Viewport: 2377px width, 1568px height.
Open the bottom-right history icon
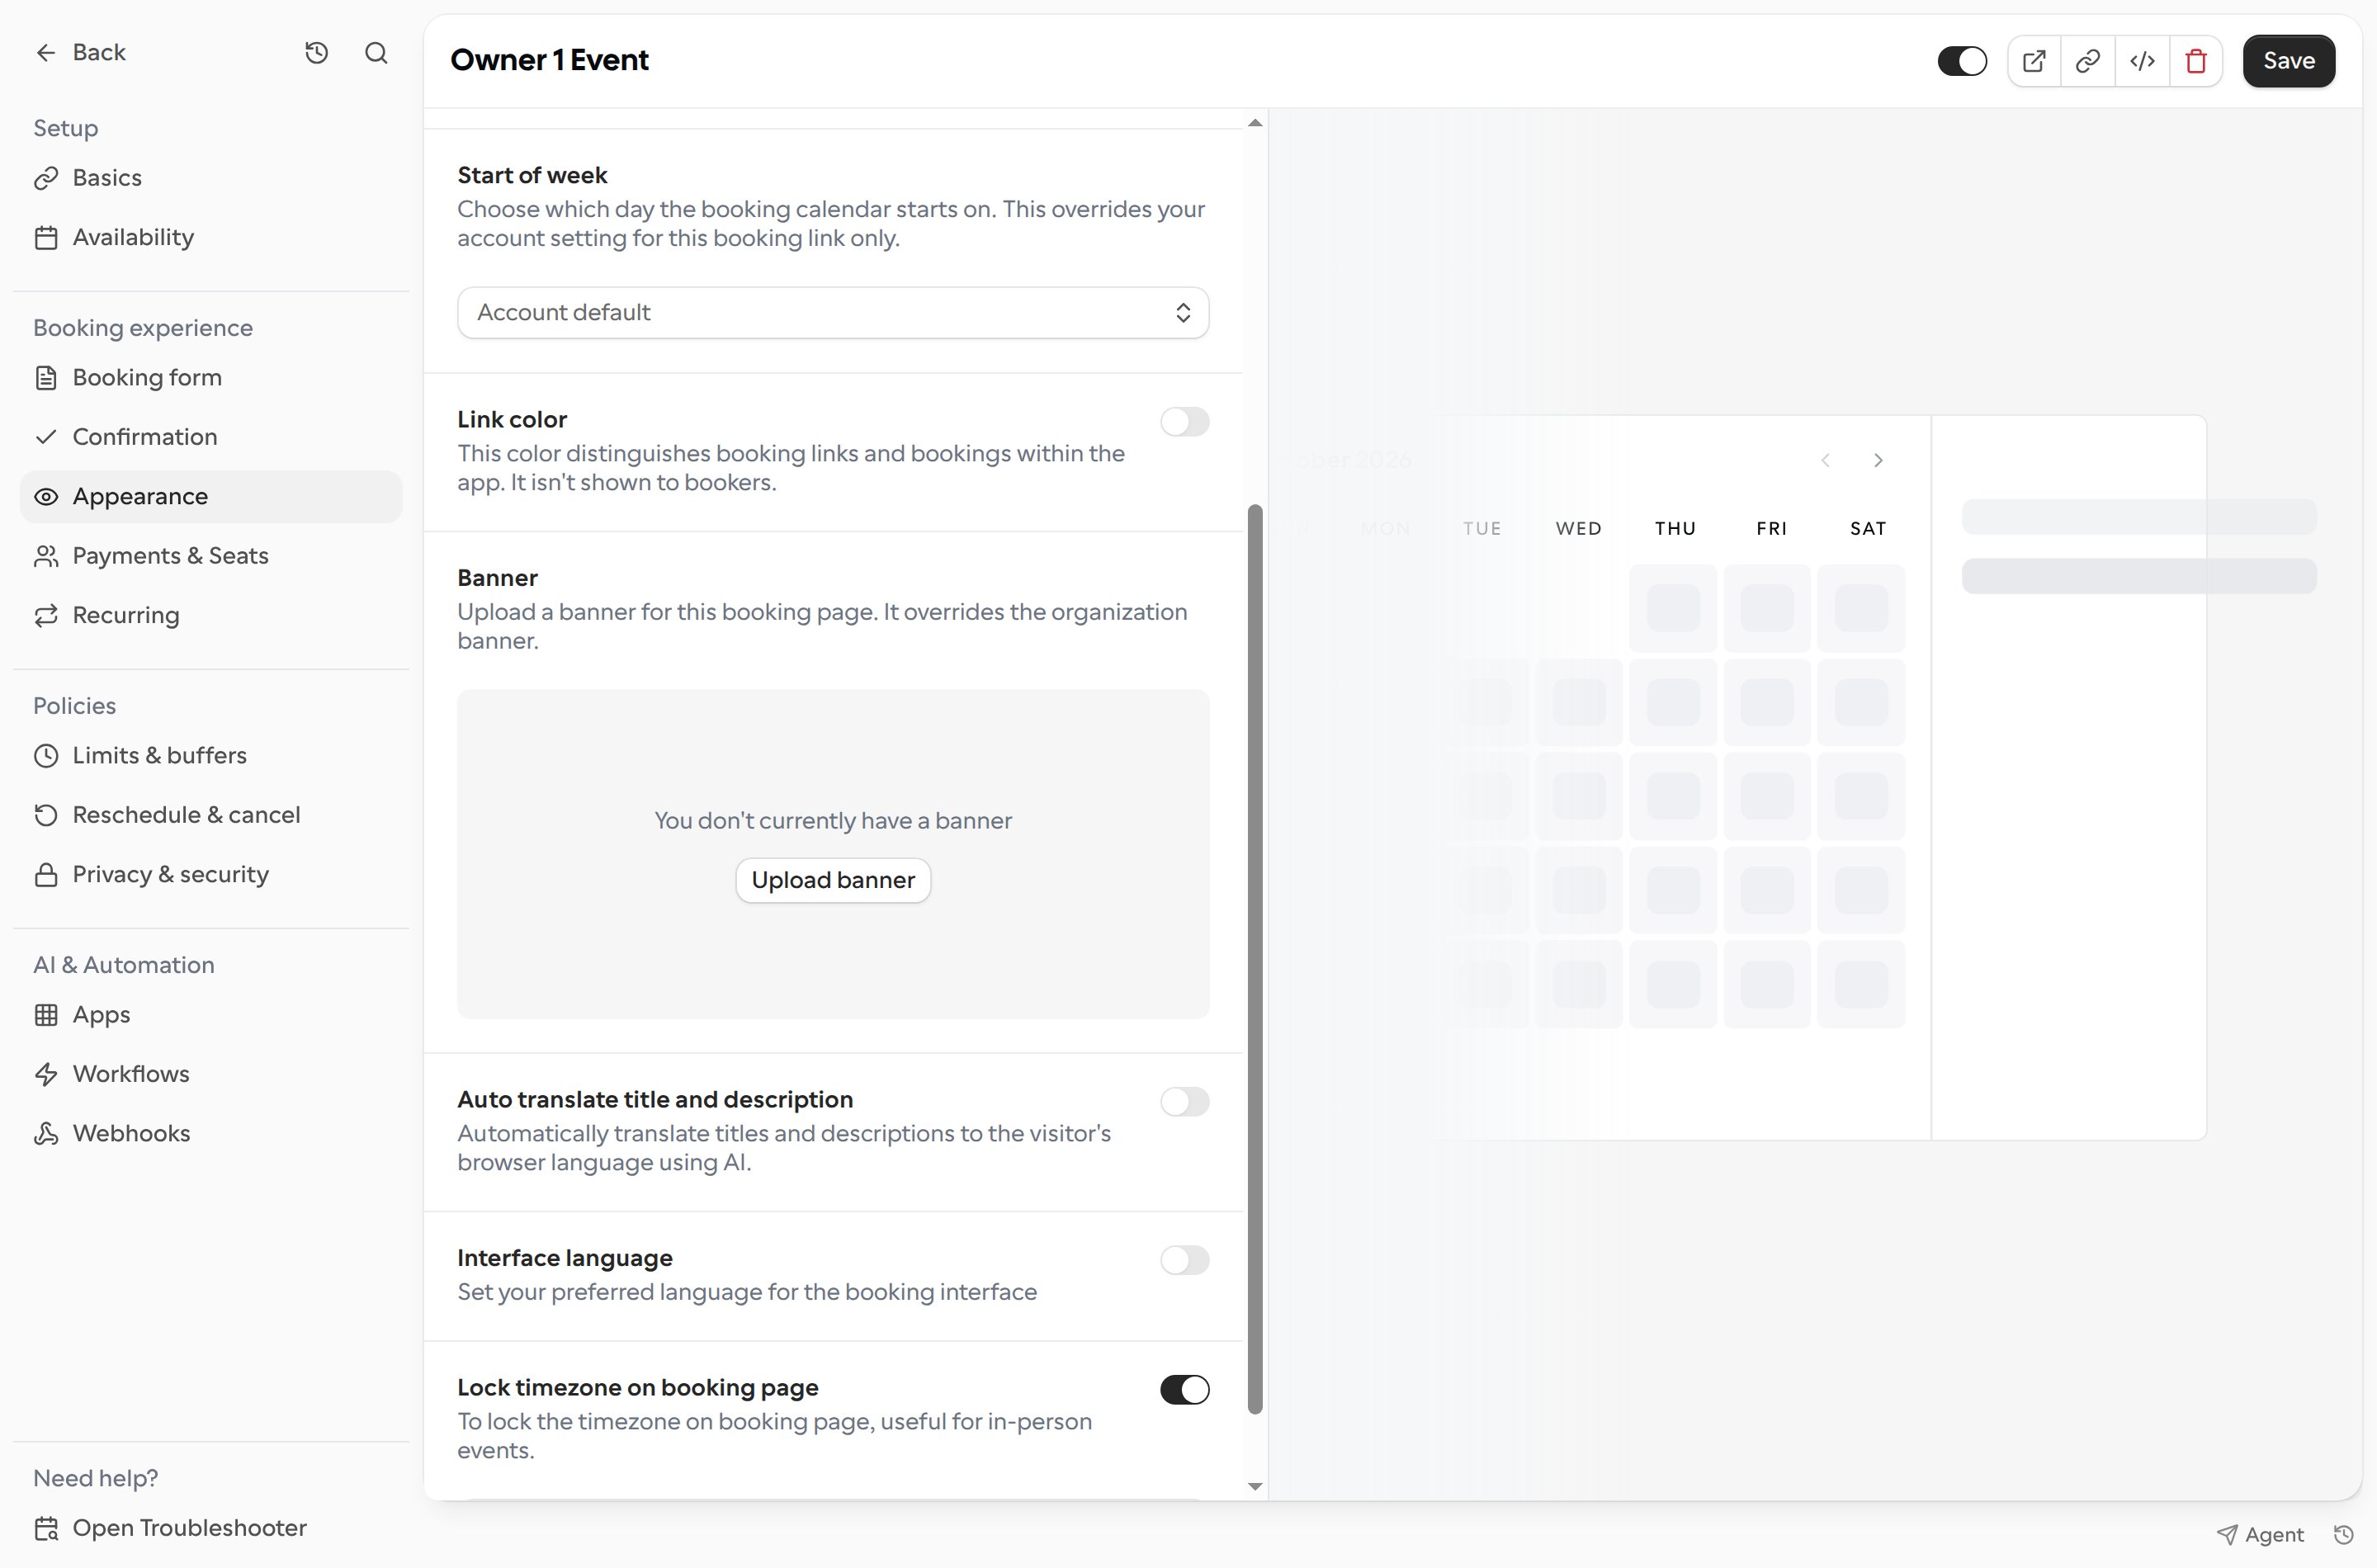pyautogui.click(x=2343, y=1534)
